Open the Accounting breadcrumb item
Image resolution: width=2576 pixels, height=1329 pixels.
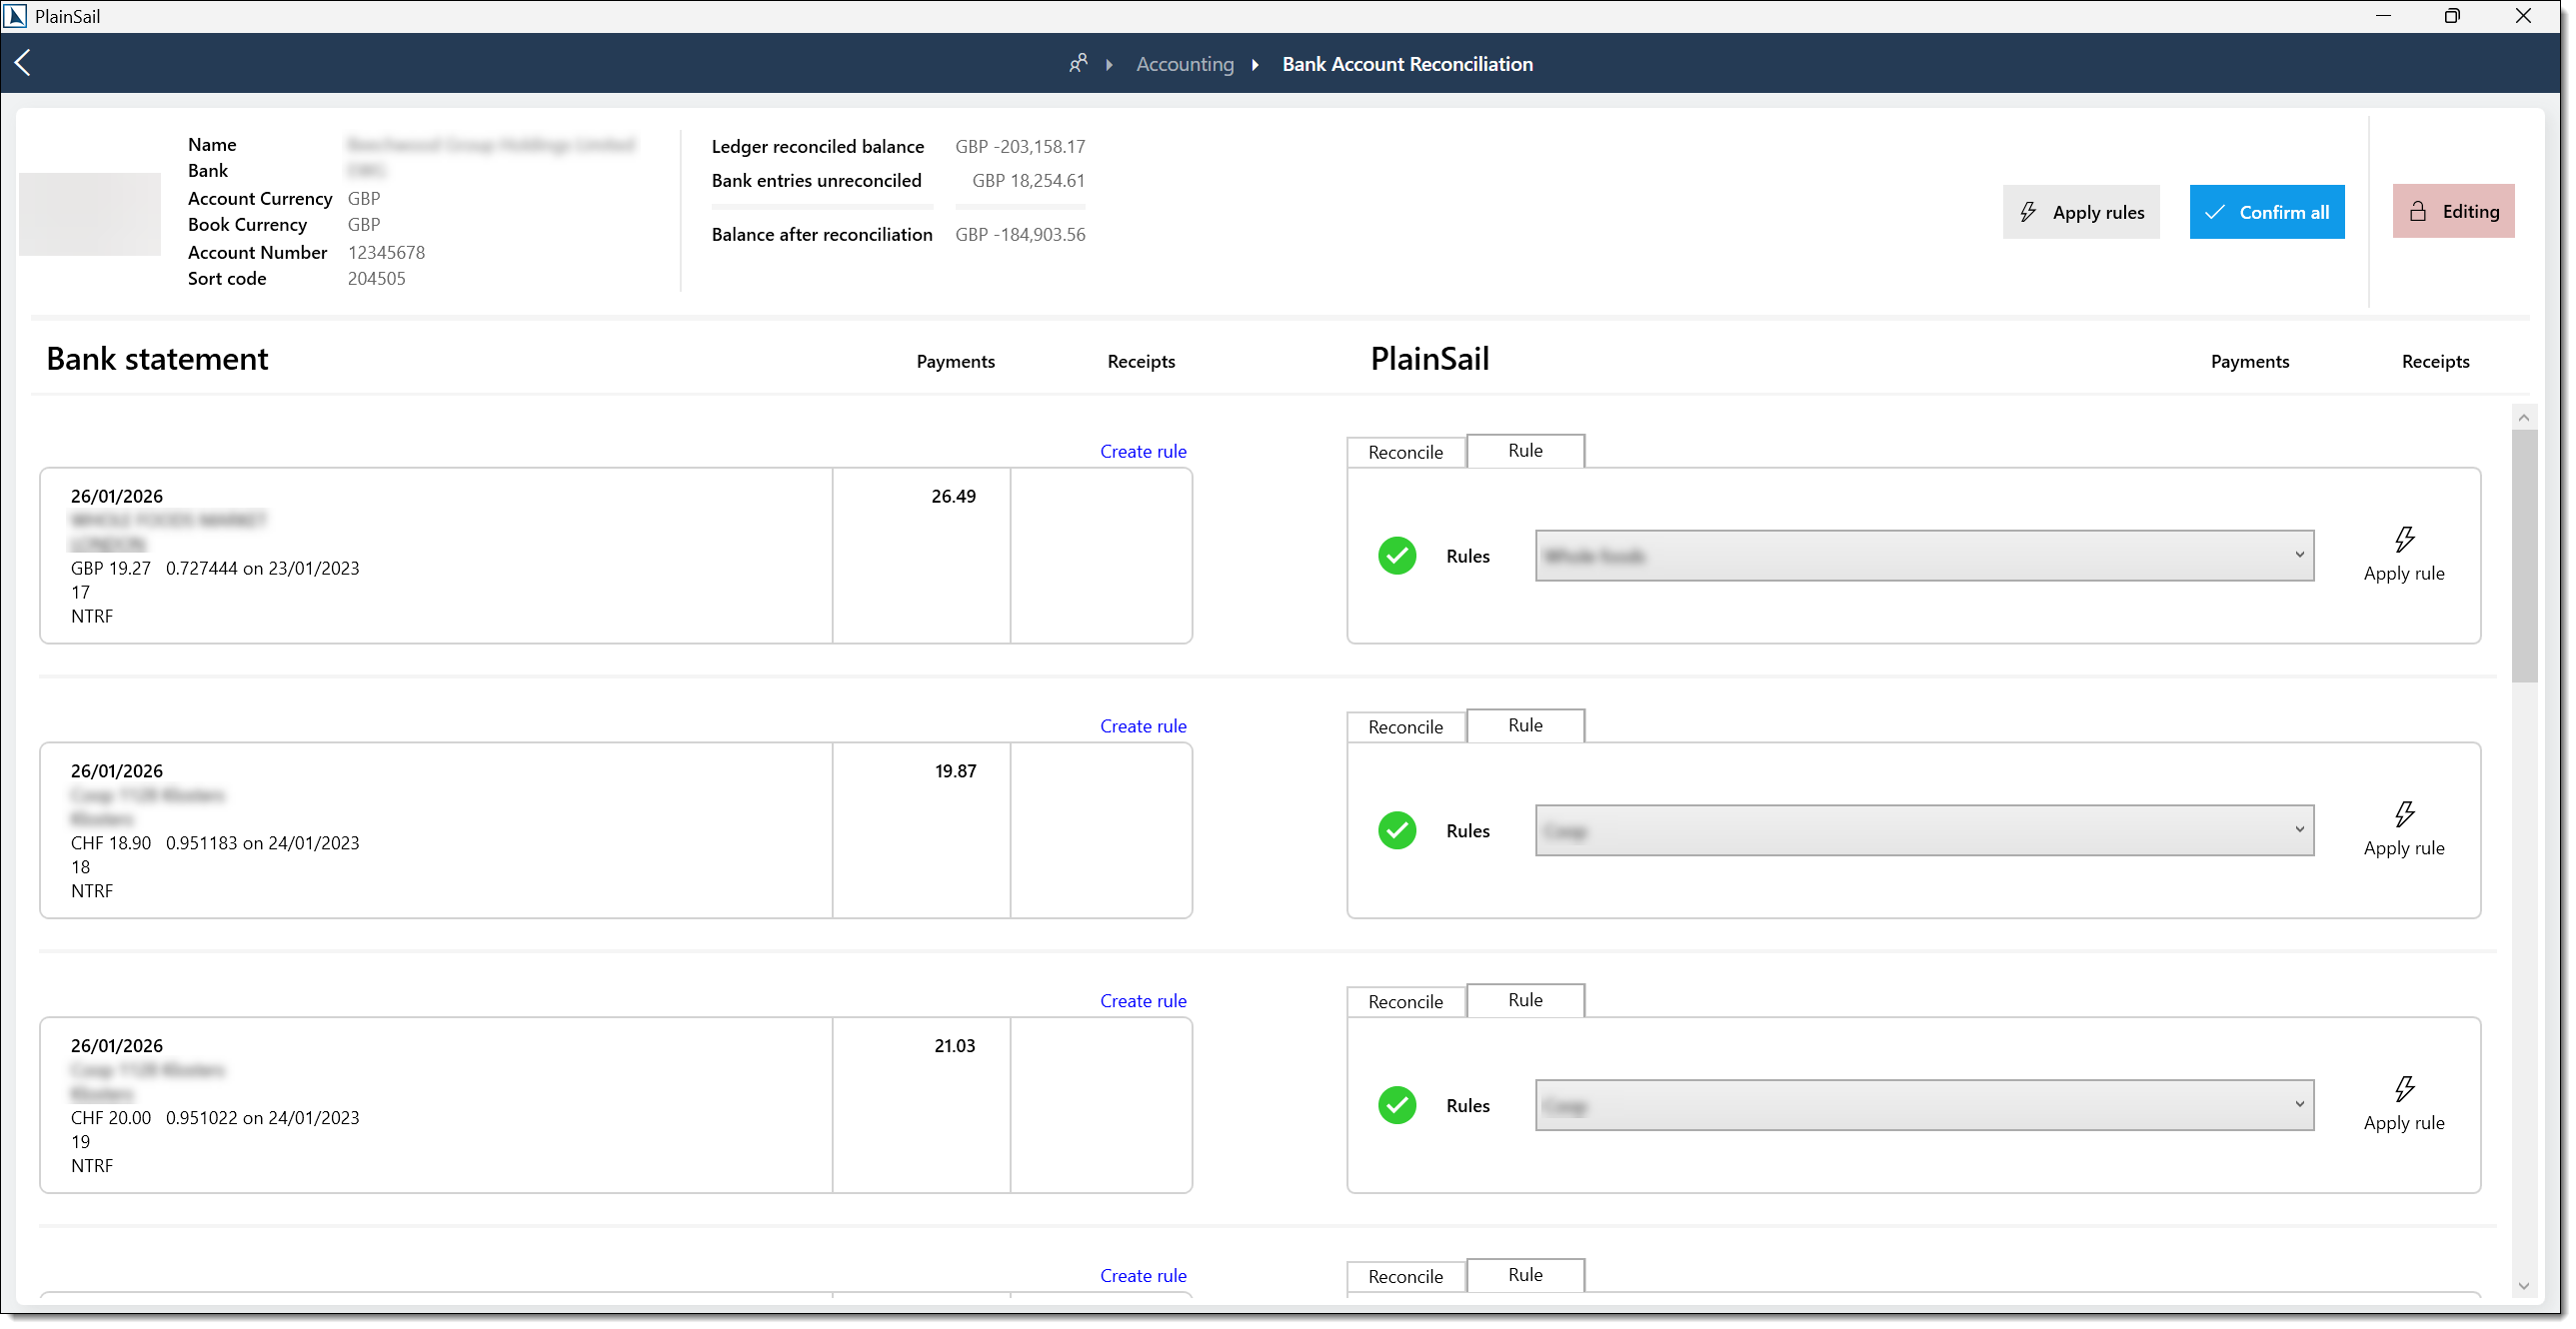1185,63
